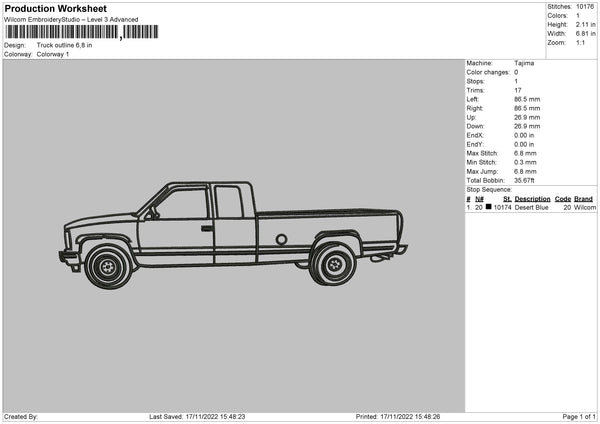The height and width of the screenshot is (424, 600).
Task: Click the Brand column header
Action: pos(583,199)
